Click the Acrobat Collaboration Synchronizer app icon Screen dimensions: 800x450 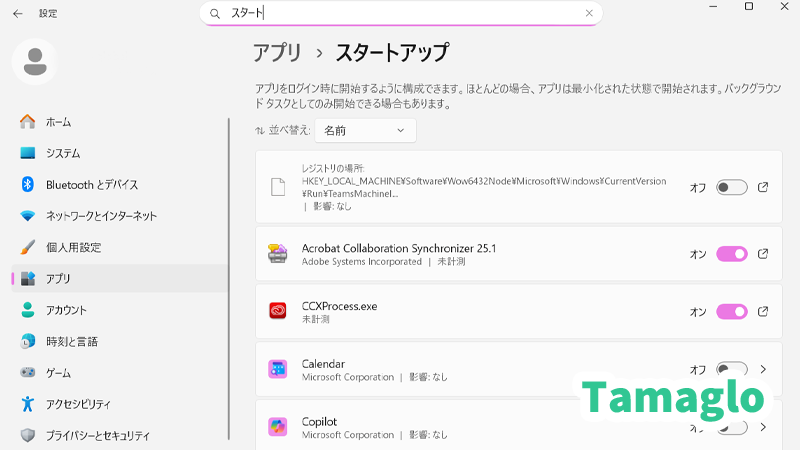278,254
